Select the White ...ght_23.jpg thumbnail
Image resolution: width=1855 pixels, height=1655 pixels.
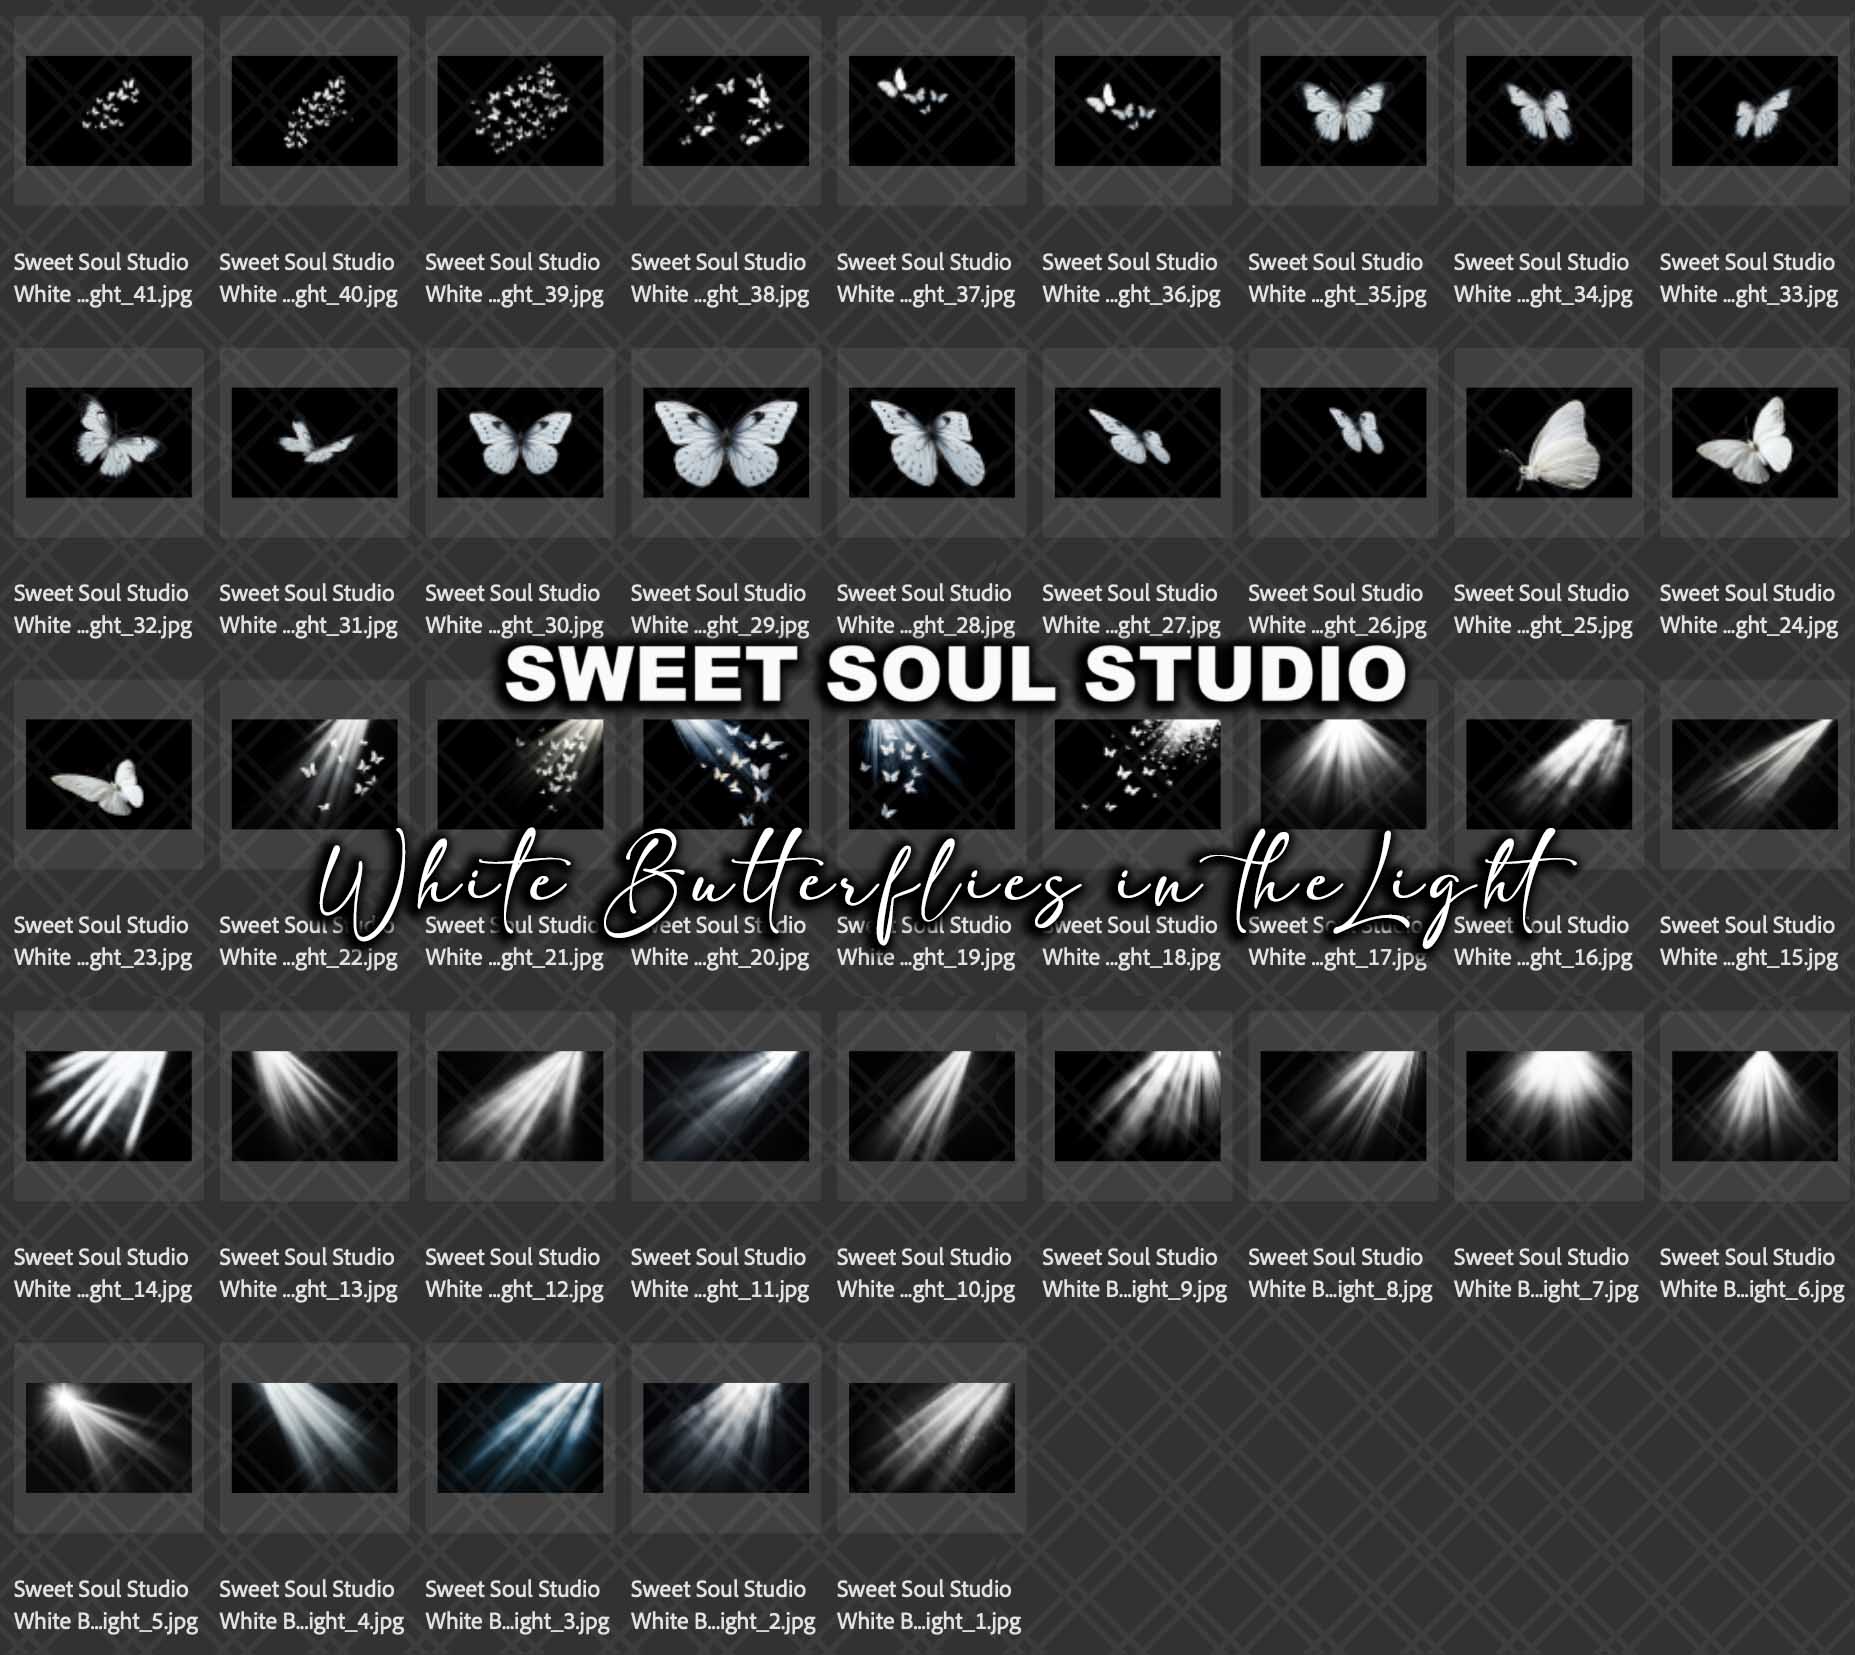click(109, 774)
